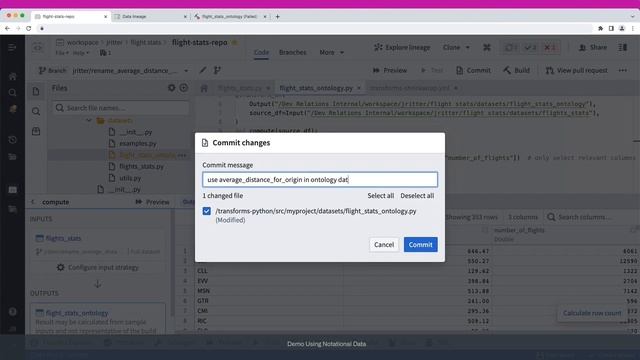Open examples.py in the file tree

(138, 143)
